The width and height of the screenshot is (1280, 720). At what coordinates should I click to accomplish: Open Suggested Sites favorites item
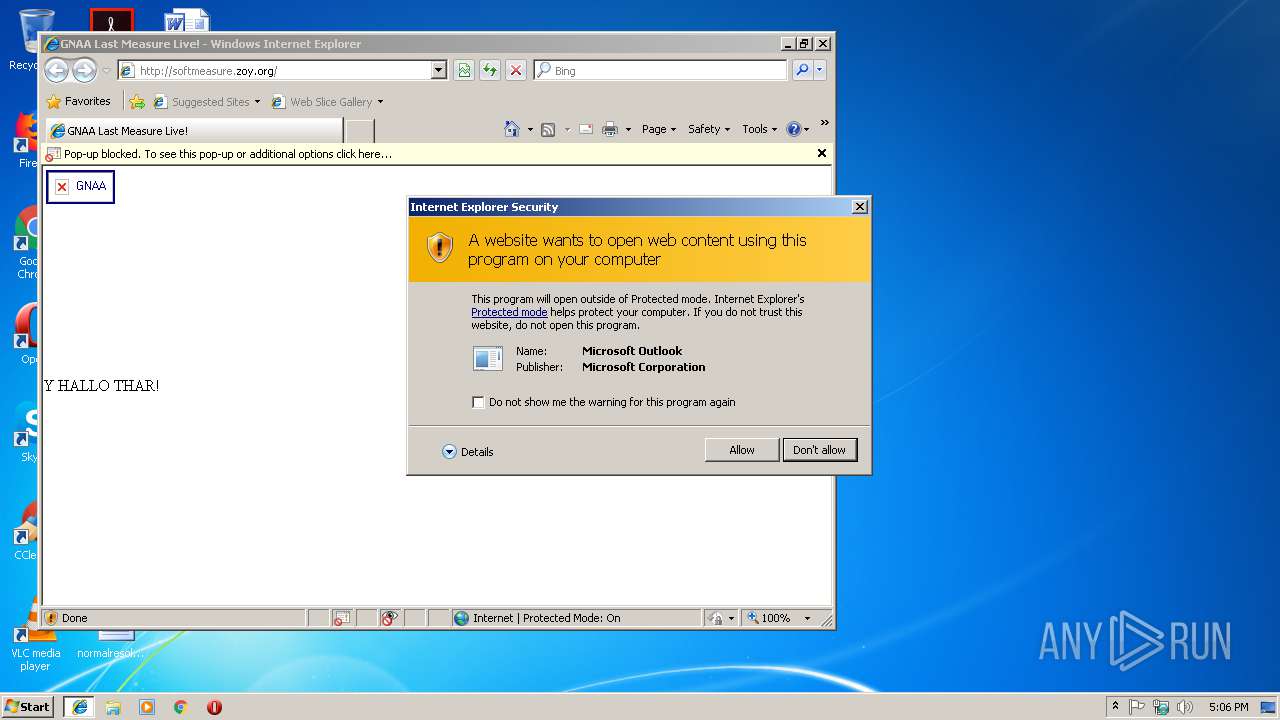tap(206, 102)
